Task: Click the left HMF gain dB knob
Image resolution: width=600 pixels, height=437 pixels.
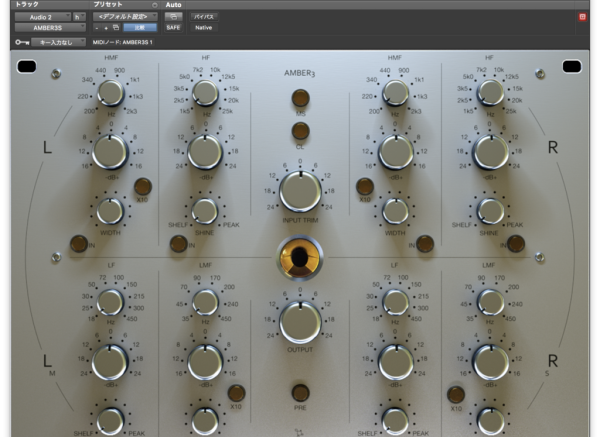Action: pos(110,152)
